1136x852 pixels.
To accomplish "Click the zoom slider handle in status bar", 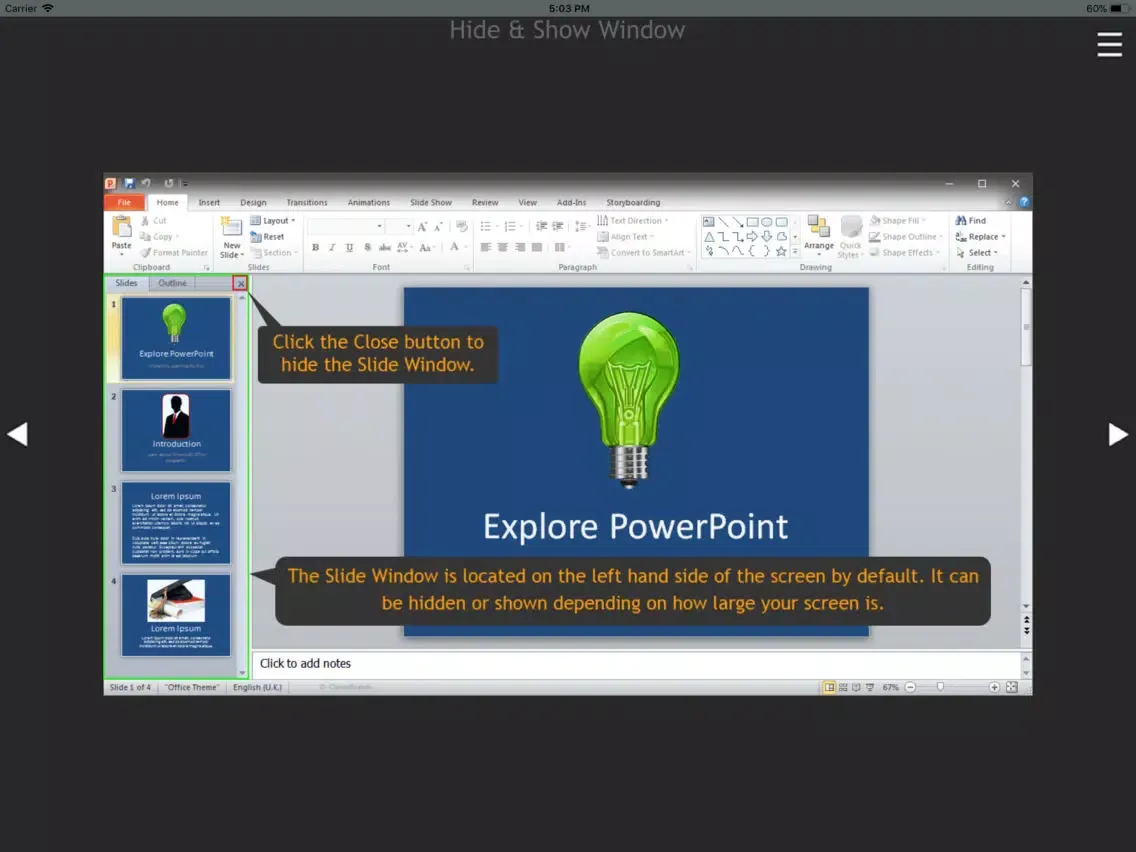I will 940,686.
